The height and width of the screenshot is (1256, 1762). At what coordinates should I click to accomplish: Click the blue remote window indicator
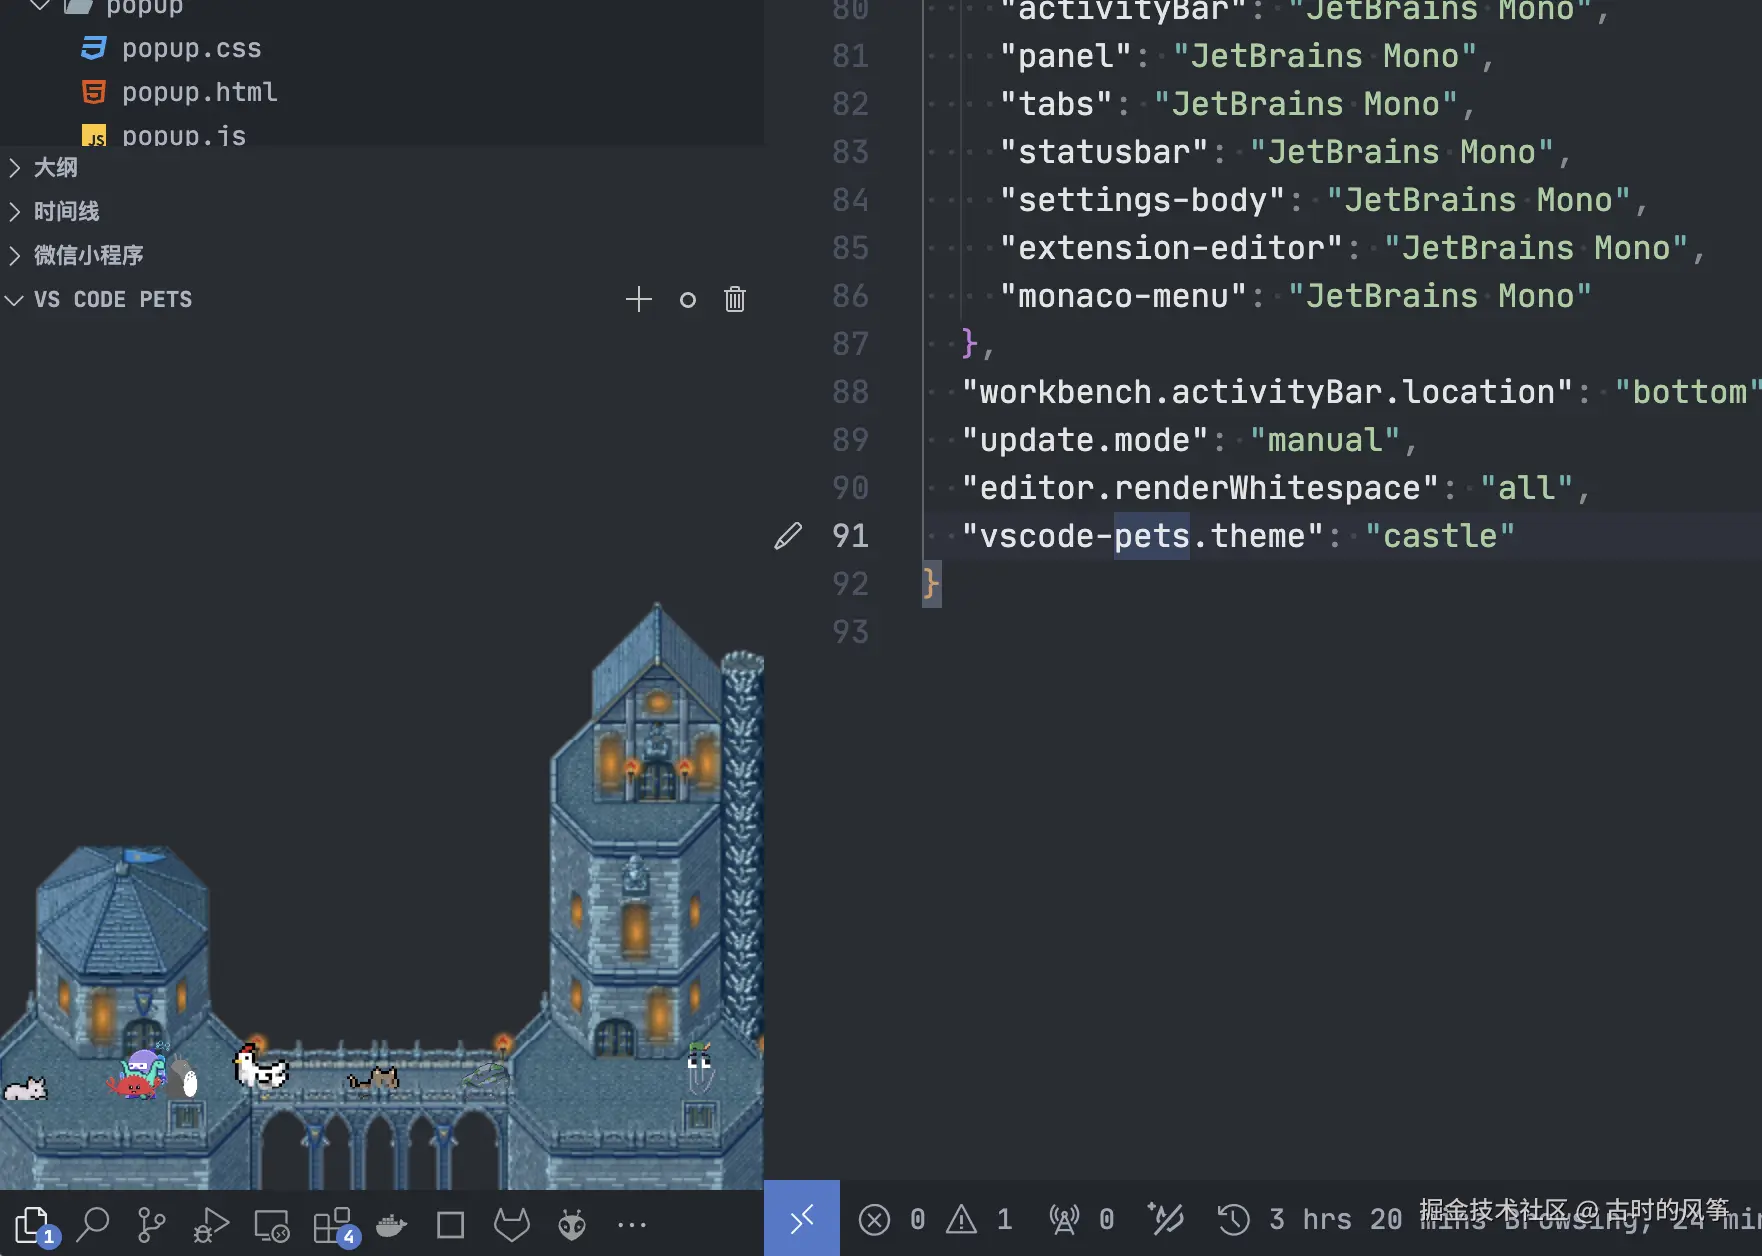click(802, 1218)
